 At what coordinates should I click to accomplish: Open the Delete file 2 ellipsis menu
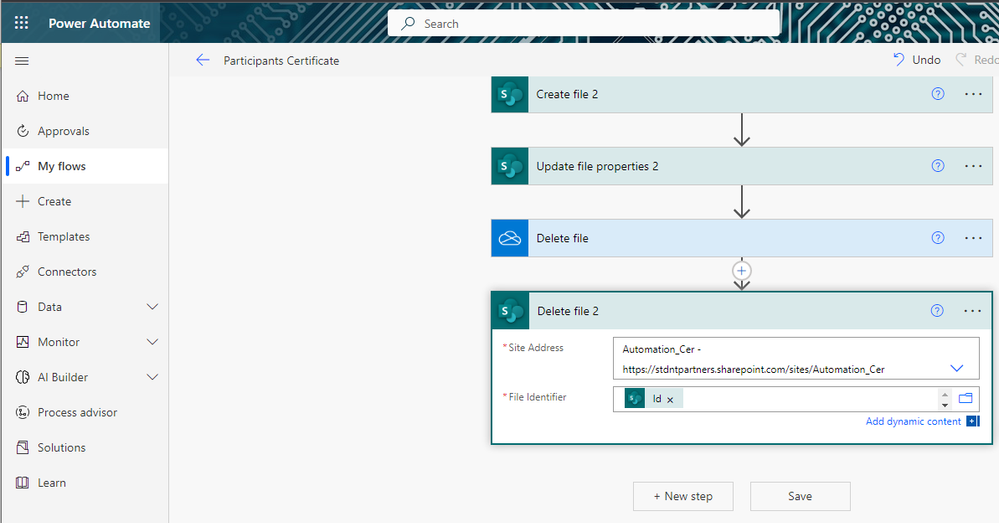click(972, 311)
